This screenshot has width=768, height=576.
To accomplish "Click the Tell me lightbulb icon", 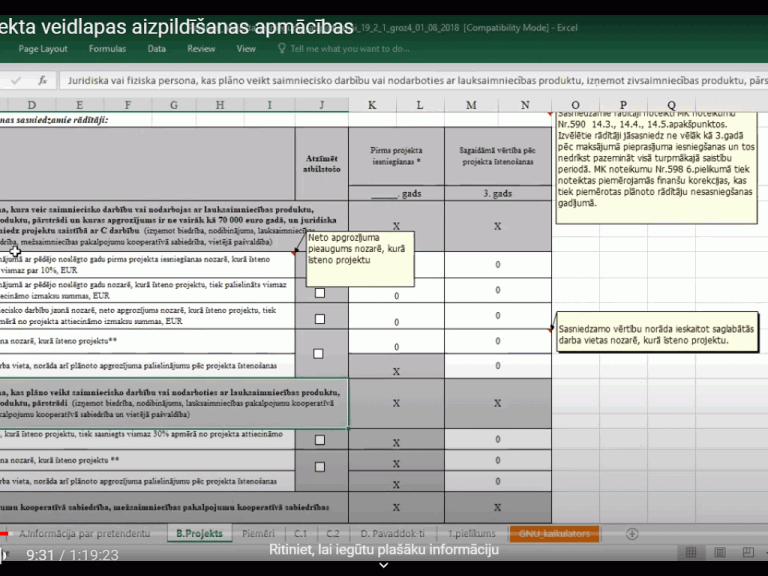I will click(x=282, y=48).
